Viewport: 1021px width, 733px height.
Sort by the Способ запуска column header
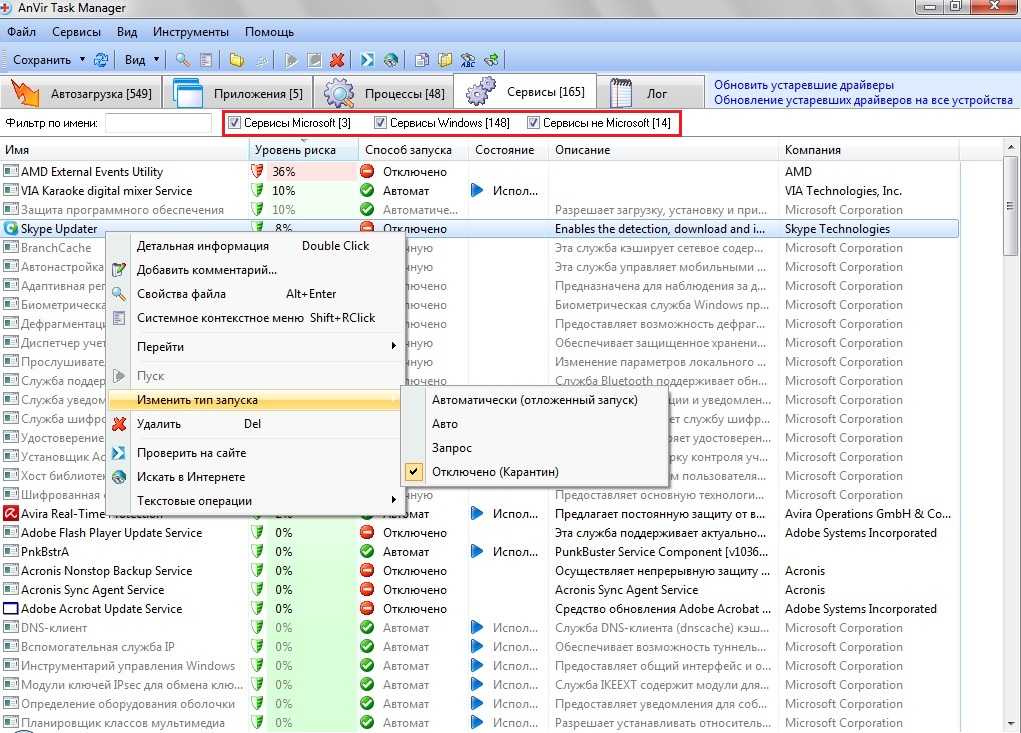click(413, 150)
